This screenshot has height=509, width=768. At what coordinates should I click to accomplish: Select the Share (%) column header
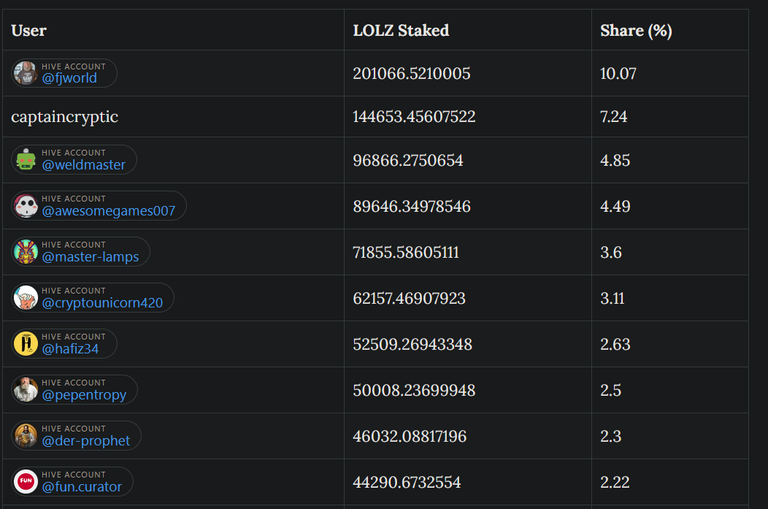point(636,30)
